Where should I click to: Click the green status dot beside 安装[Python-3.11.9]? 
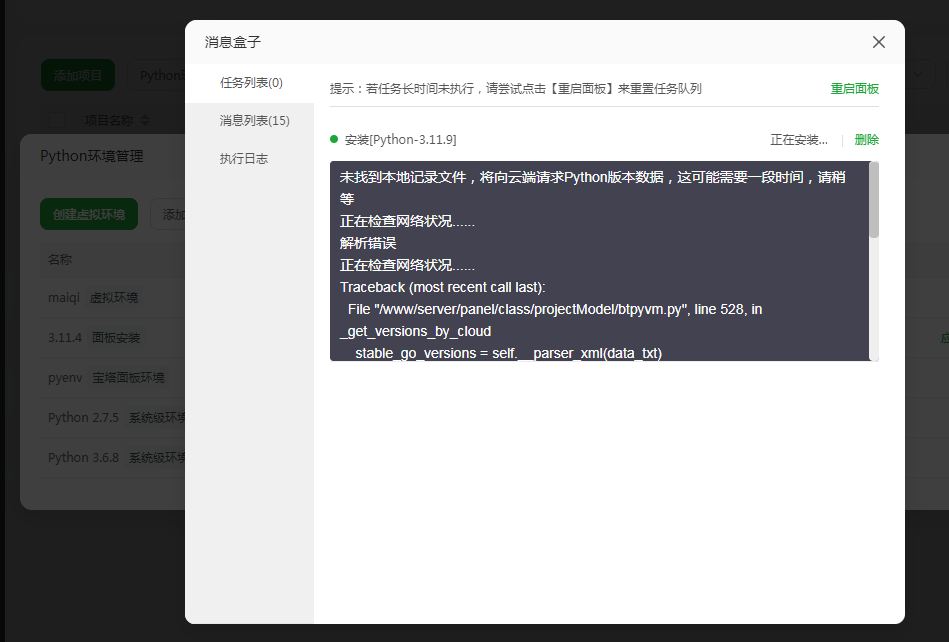click(336, 139)
